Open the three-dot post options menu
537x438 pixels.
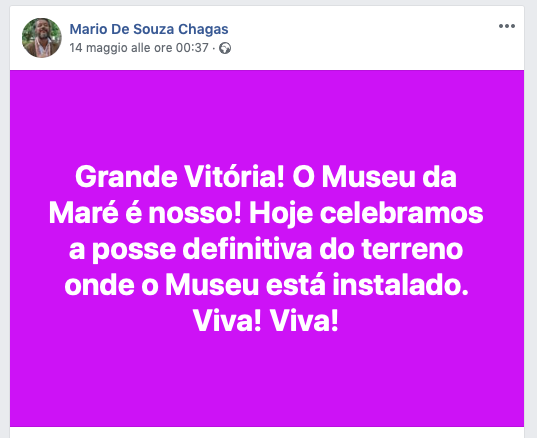(x=507, y=26)
